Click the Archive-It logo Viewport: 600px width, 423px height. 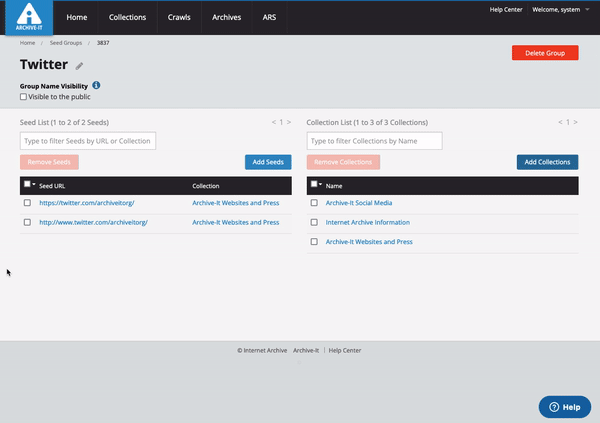pos(31,17)
